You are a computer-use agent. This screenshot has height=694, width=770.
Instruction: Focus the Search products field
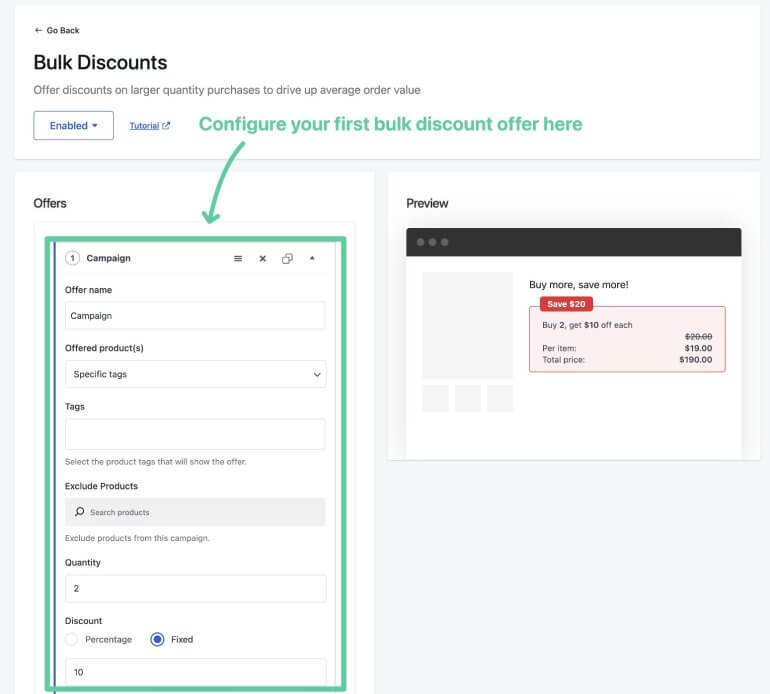pos(200,512)
